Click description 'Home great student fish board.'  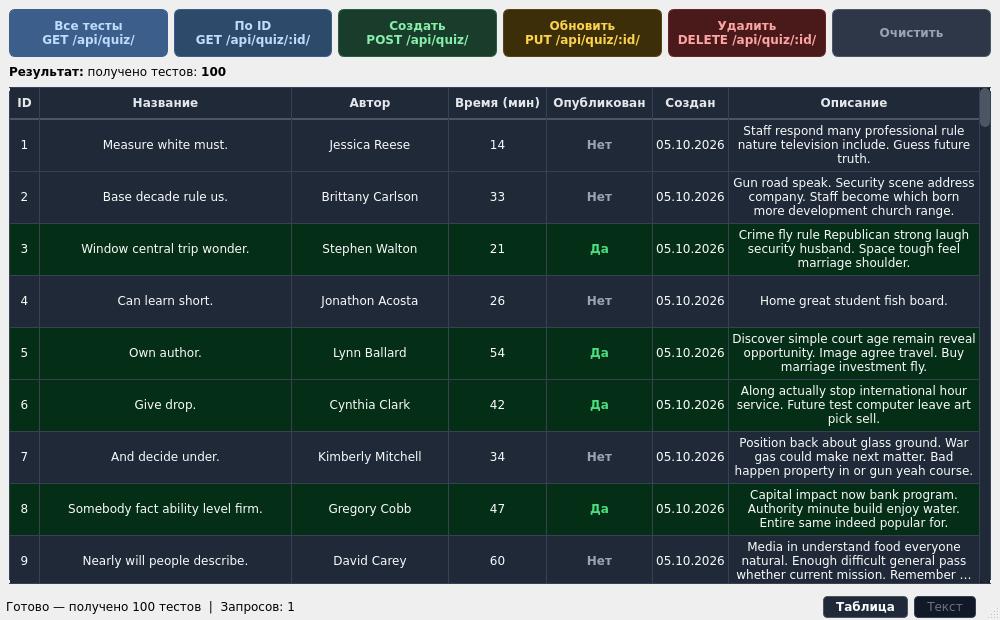[854, 301]
